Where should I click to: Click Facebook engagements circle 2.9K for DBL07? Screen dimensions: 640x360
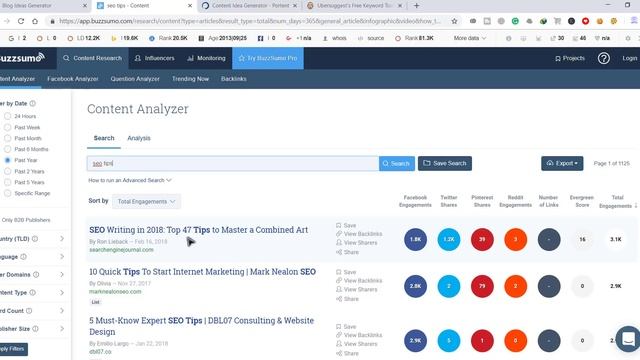pos(415,340)
